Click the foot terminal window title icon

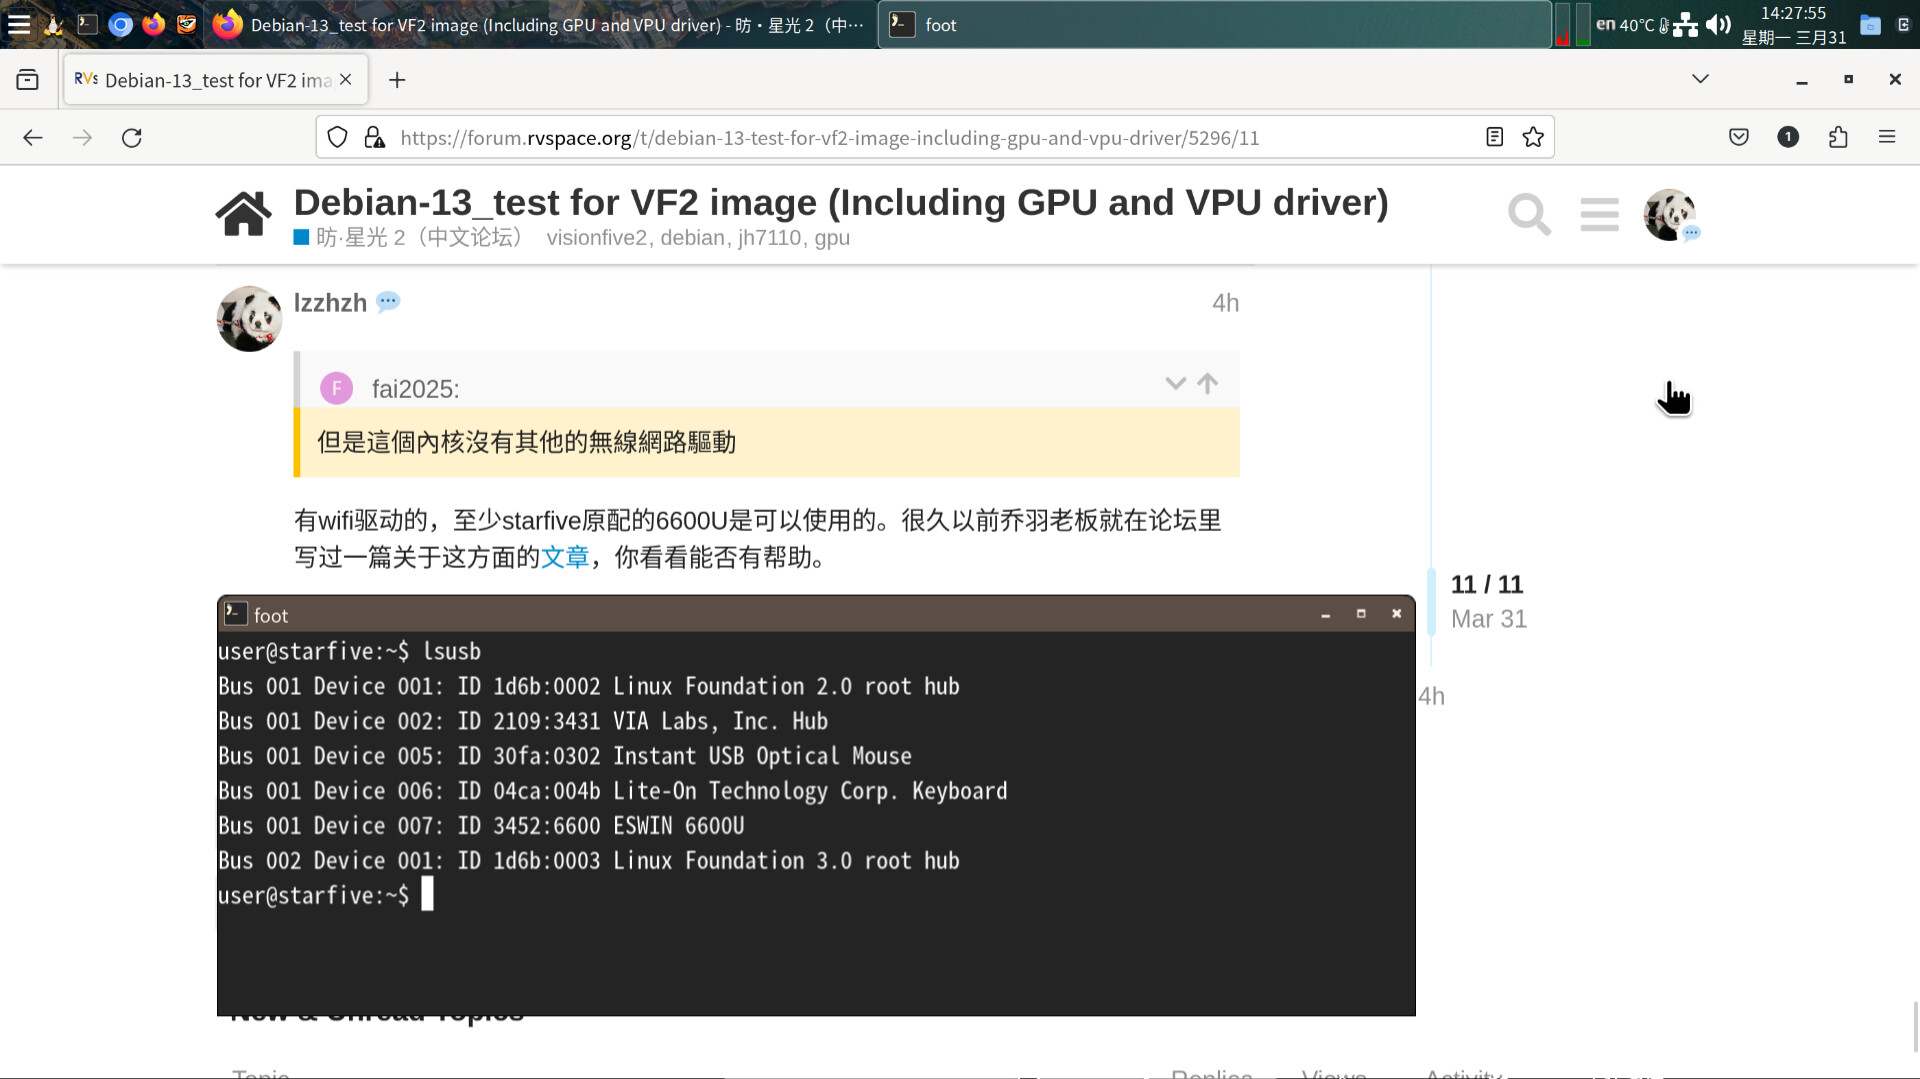[235, 613]
